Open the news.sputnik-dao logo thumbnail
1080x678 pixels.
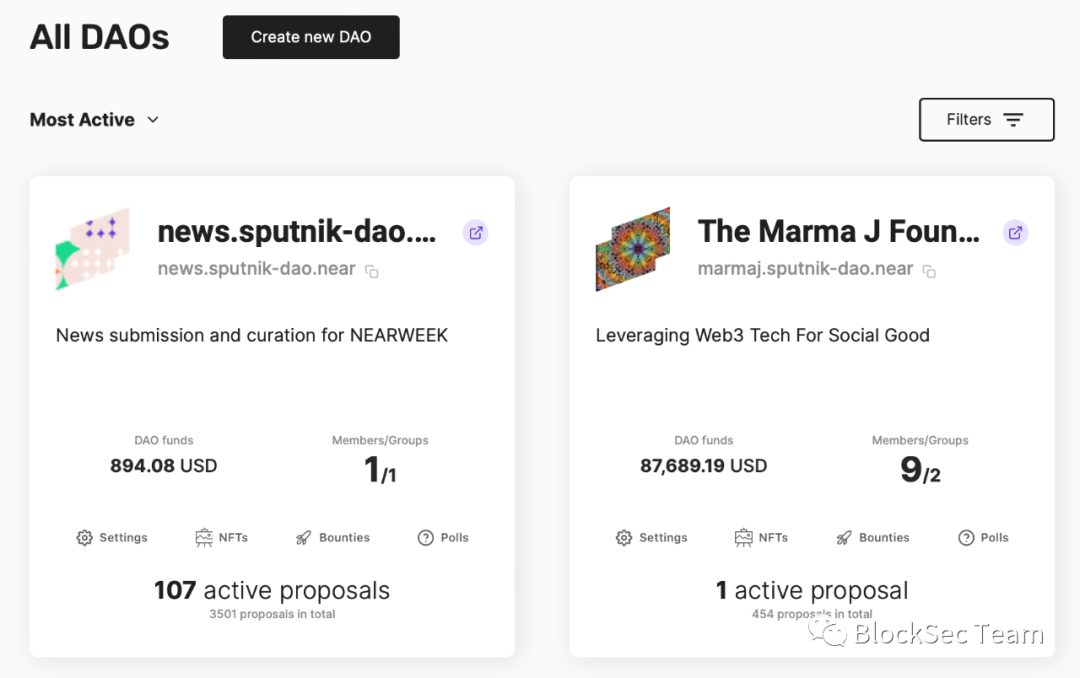[93, 249]
